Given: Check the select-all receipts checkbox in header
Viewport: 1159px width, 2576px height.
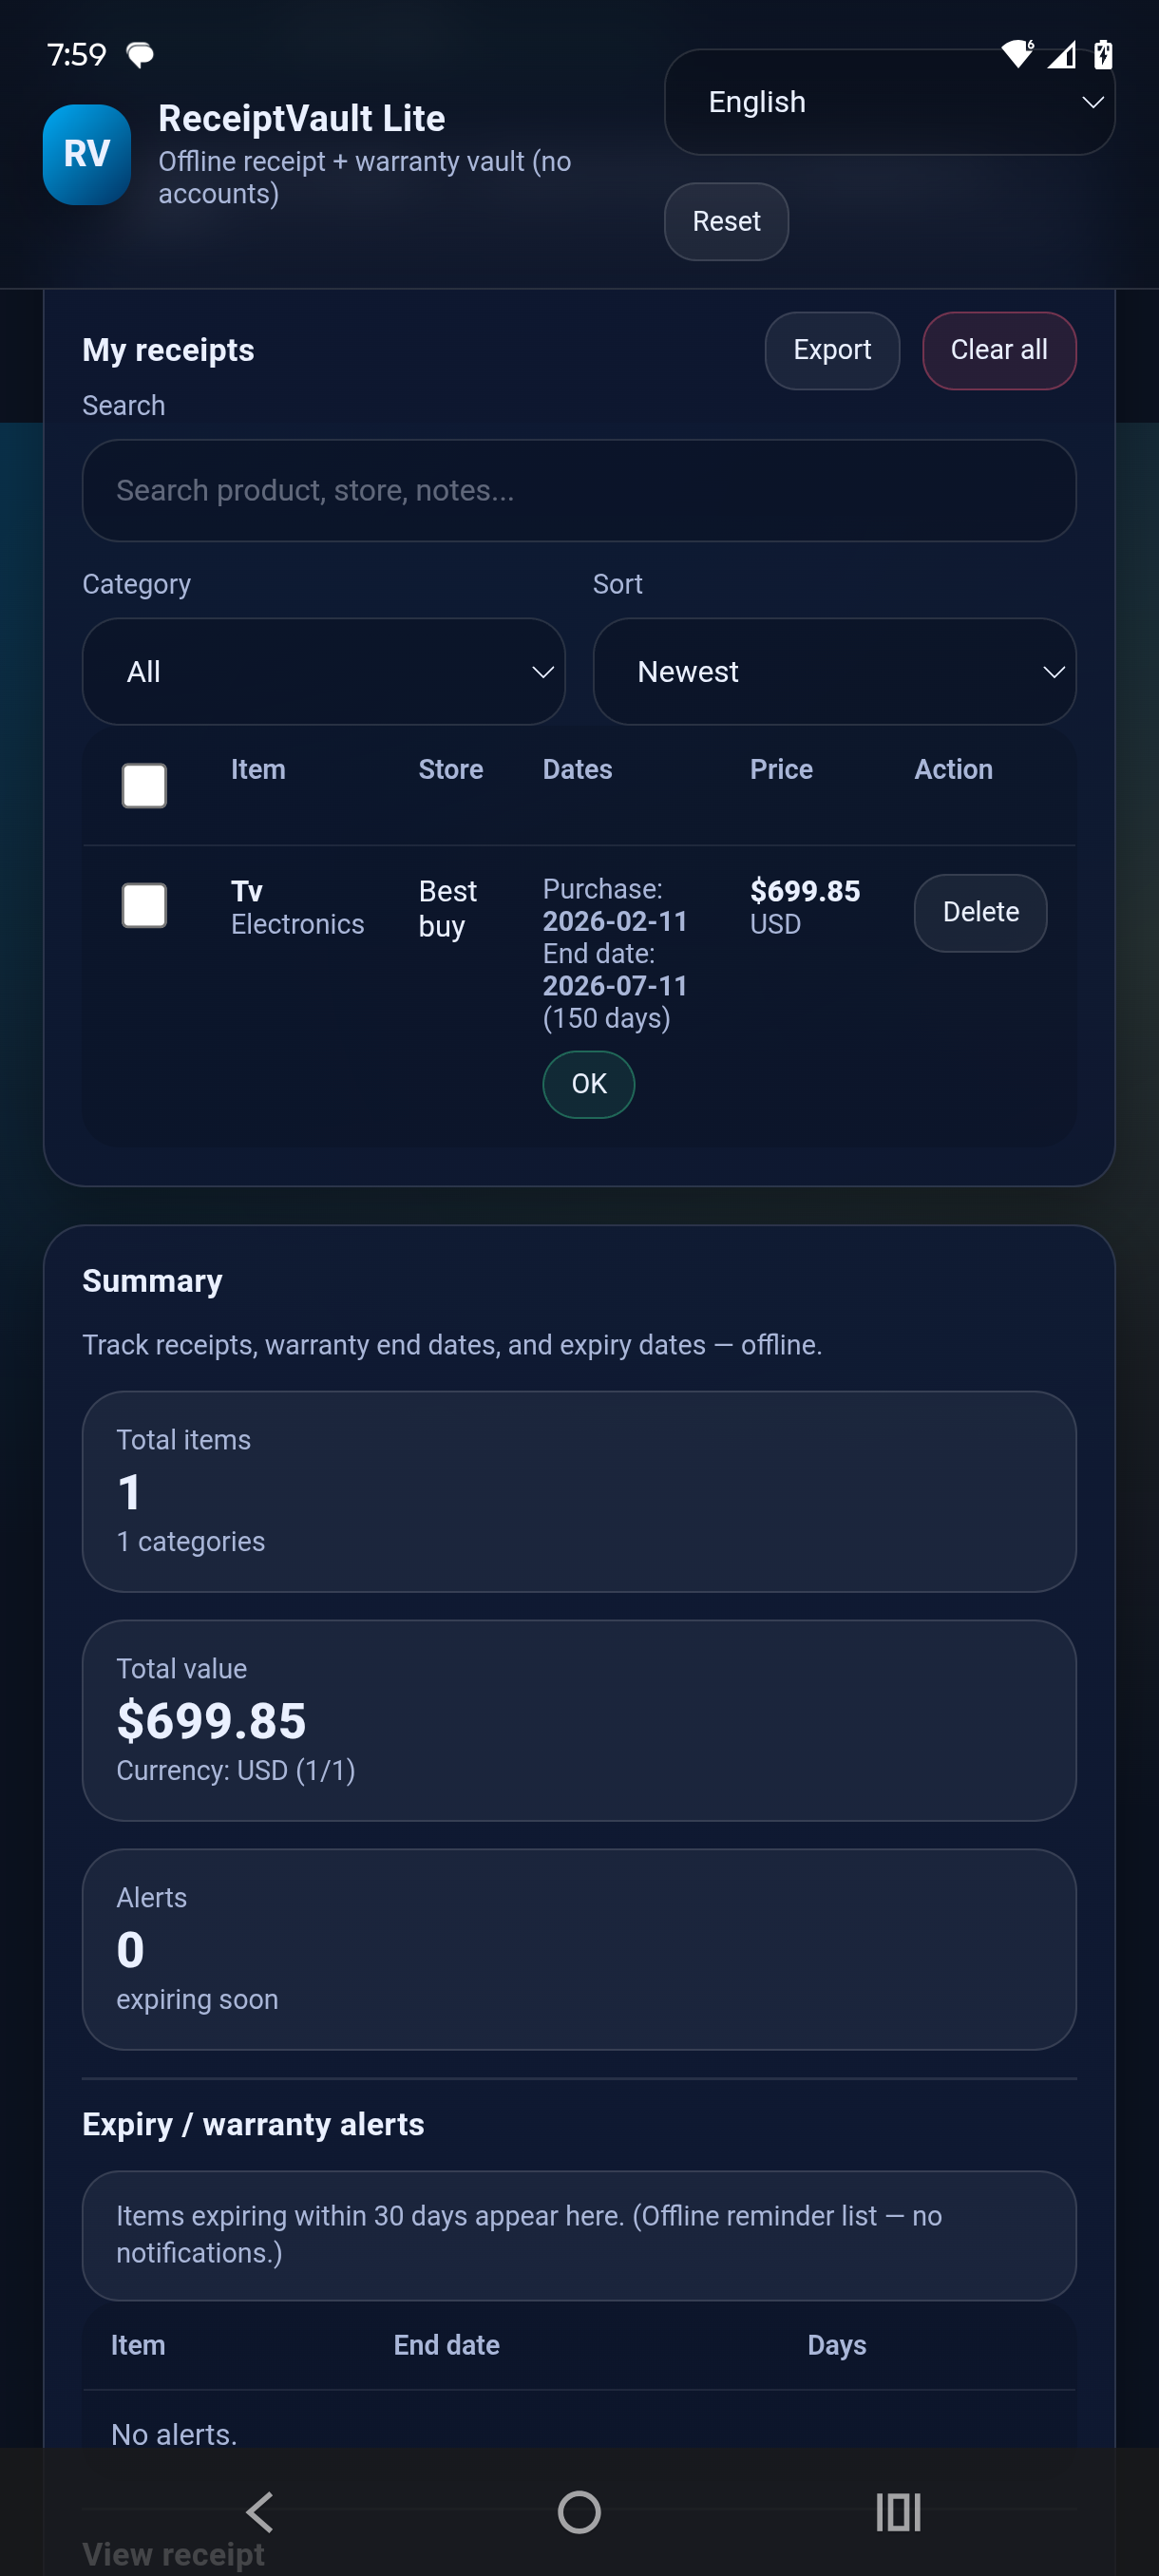Looking at the screenshot, I should pos(144,786).
